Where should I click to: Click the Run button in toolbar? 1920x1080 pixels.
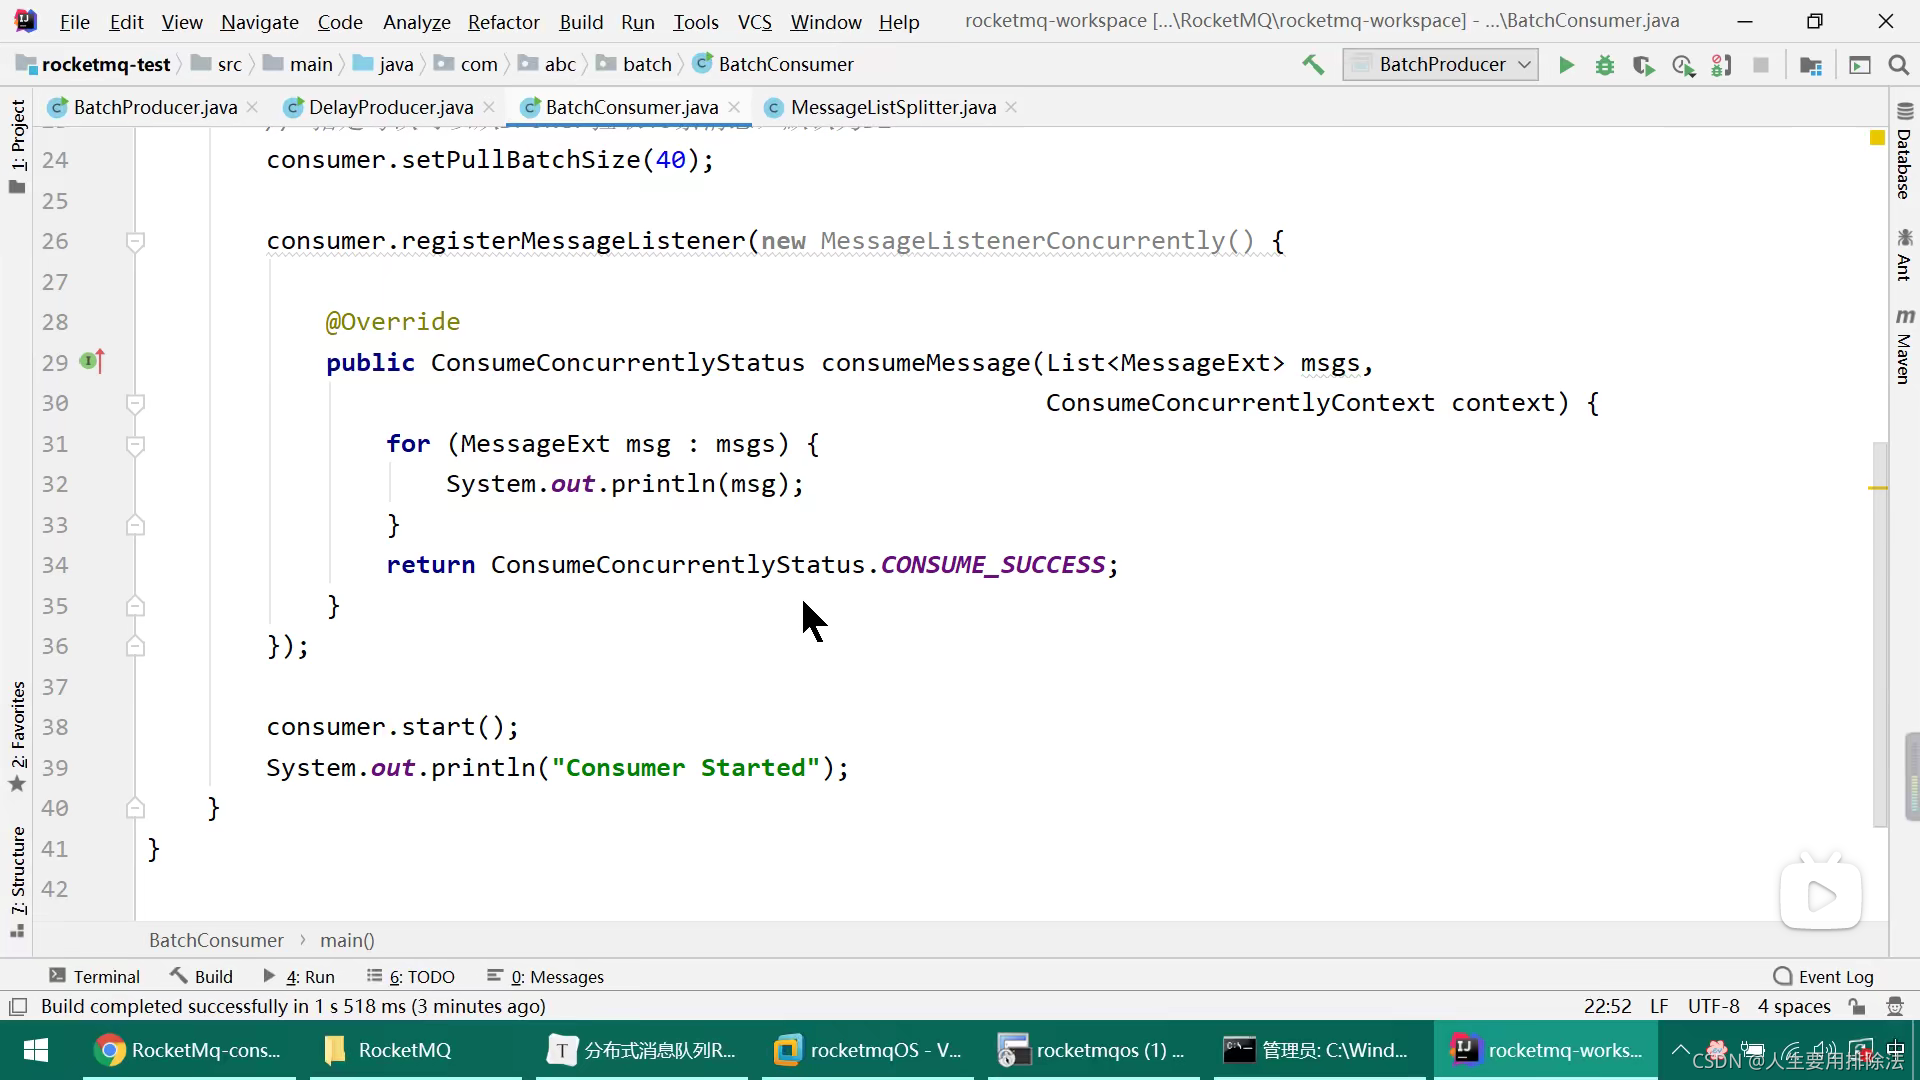1567,63
